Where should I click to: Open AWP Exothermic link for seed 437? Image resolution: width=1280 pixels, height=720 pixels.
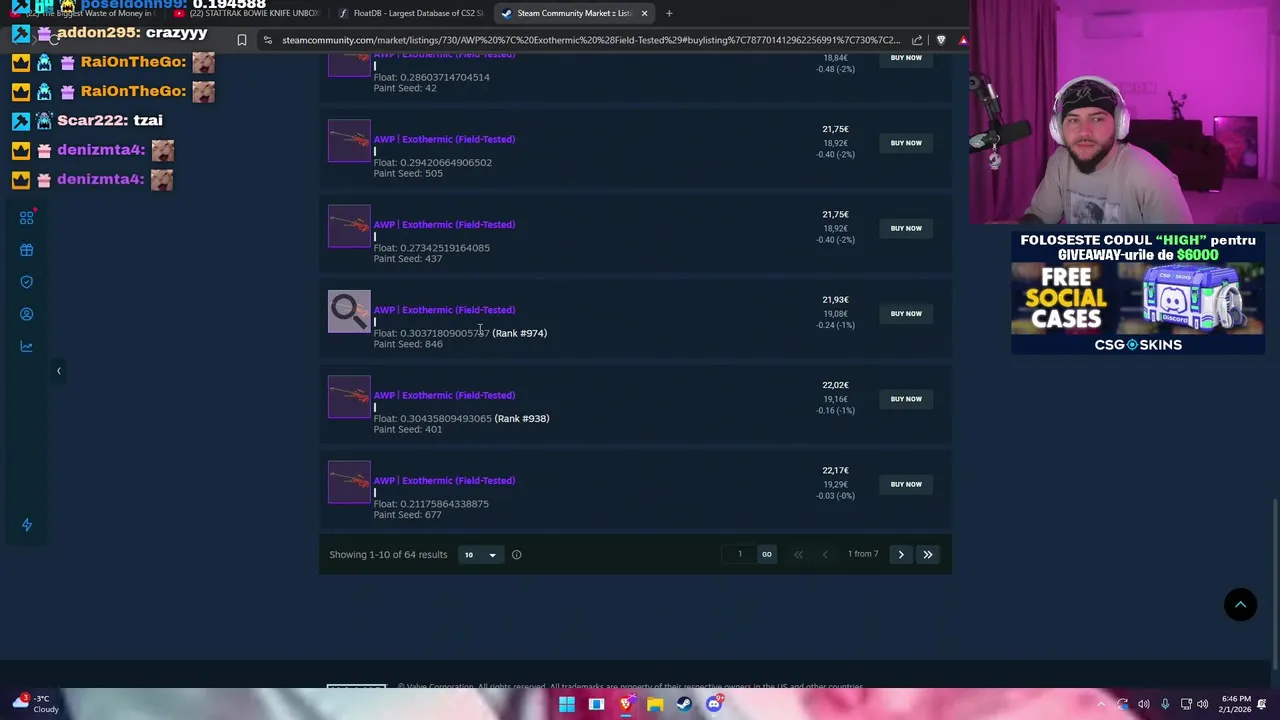(444, 224)
